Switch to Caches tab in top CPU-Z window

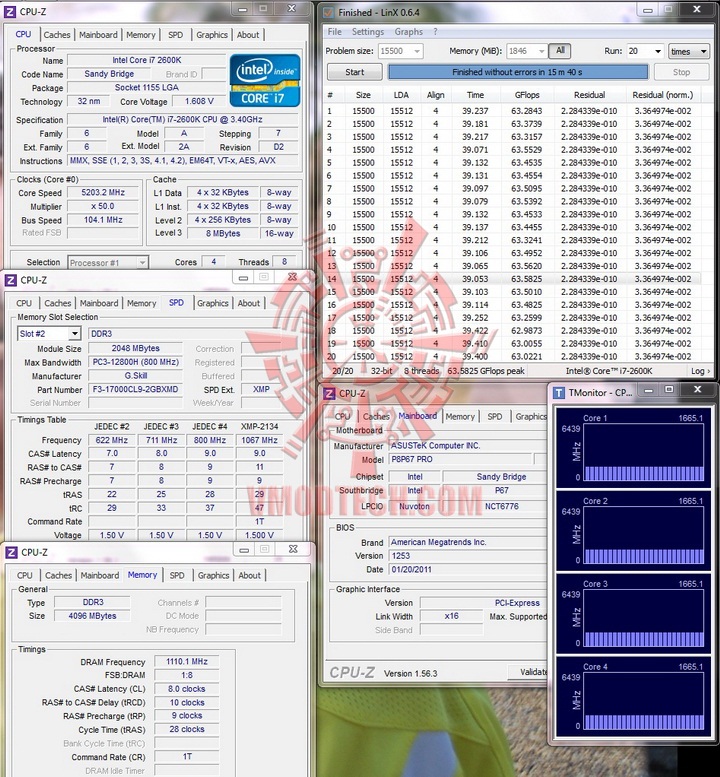click(57, 35)
